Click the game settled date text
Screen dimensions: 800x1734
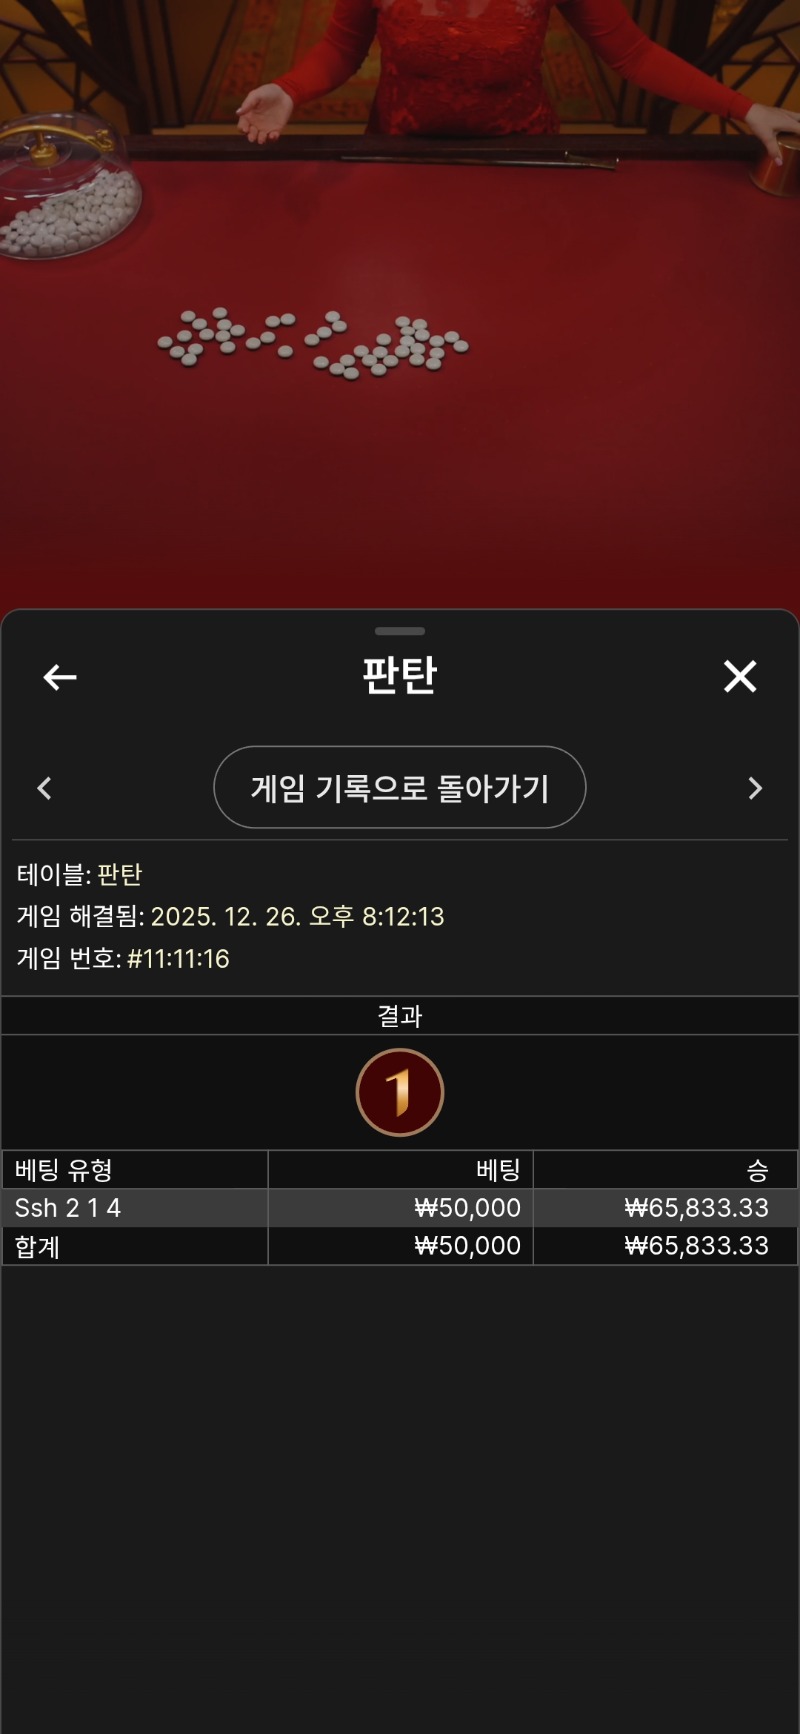tap(297, 916)
